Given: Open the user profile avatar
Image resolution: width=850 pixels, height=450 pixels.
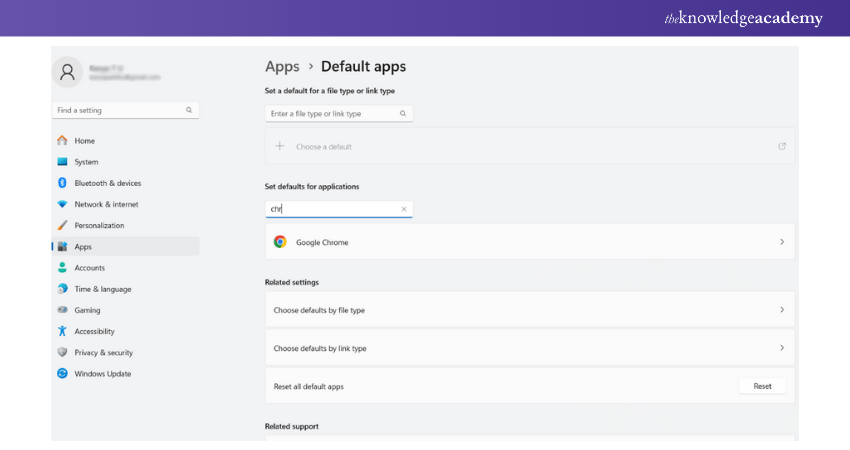Looking at the screenshot, I should point(67,72).
